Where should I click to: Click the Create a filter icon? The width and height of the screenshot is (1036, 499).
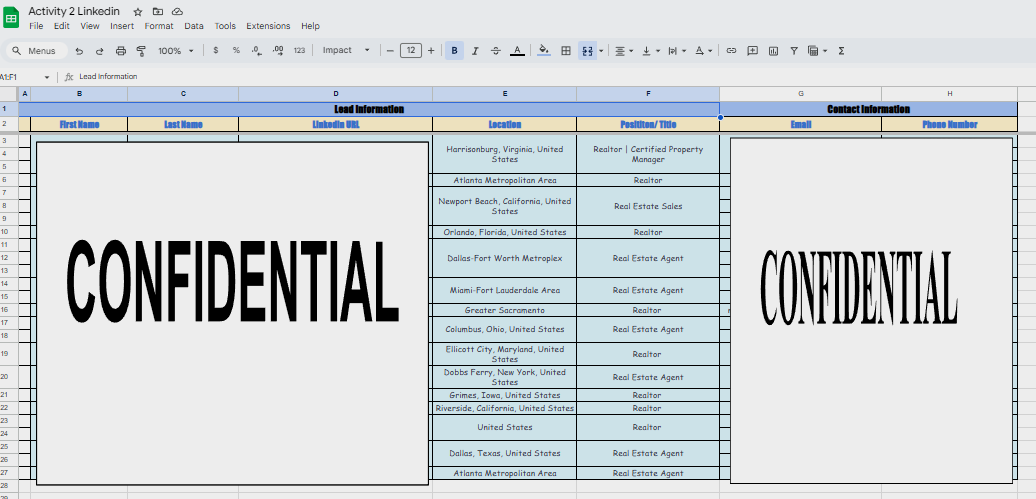(794, 51)
